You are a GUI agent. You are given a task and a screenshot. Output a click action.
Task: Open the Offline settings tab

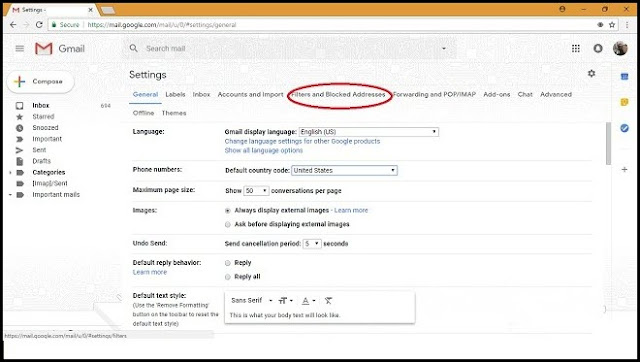click(x=143, y=113)
